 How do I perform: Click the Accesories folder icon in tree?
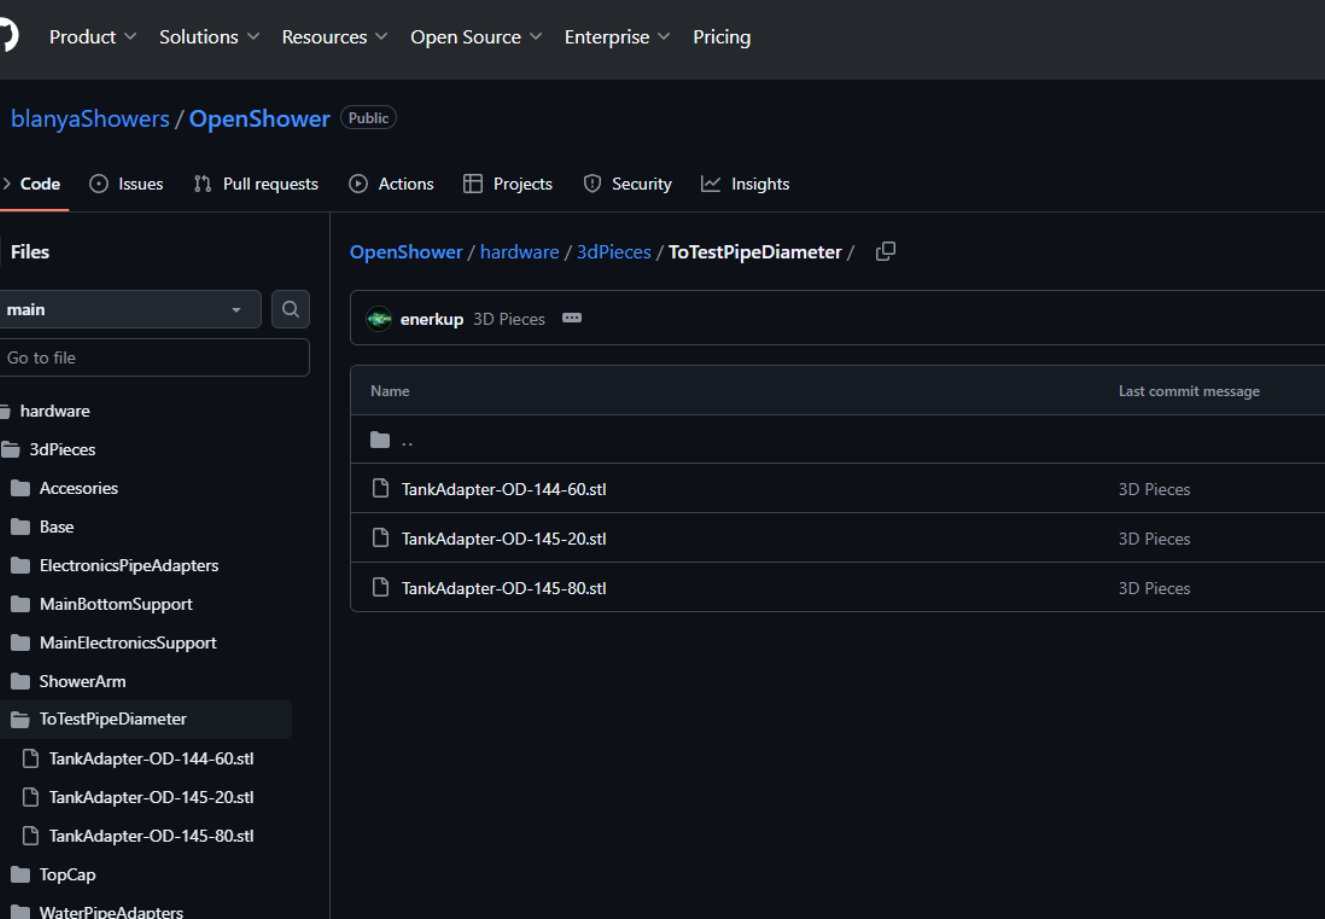(20, 488)
